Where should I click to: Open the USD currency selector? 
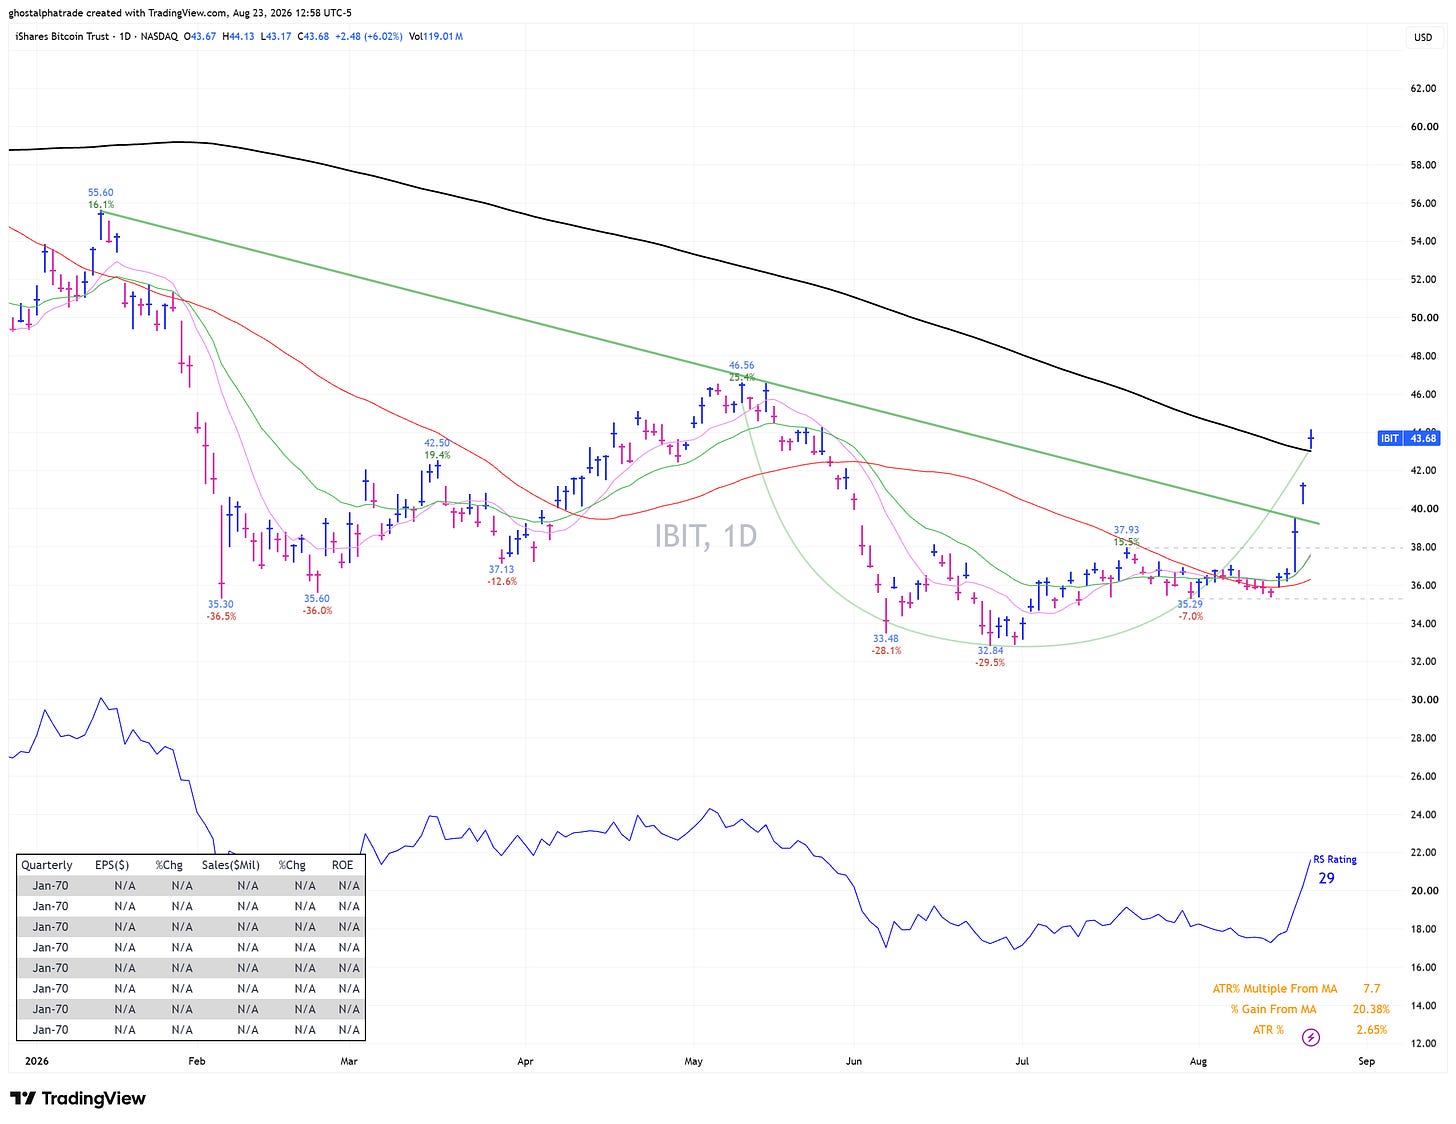[1422, 37]
